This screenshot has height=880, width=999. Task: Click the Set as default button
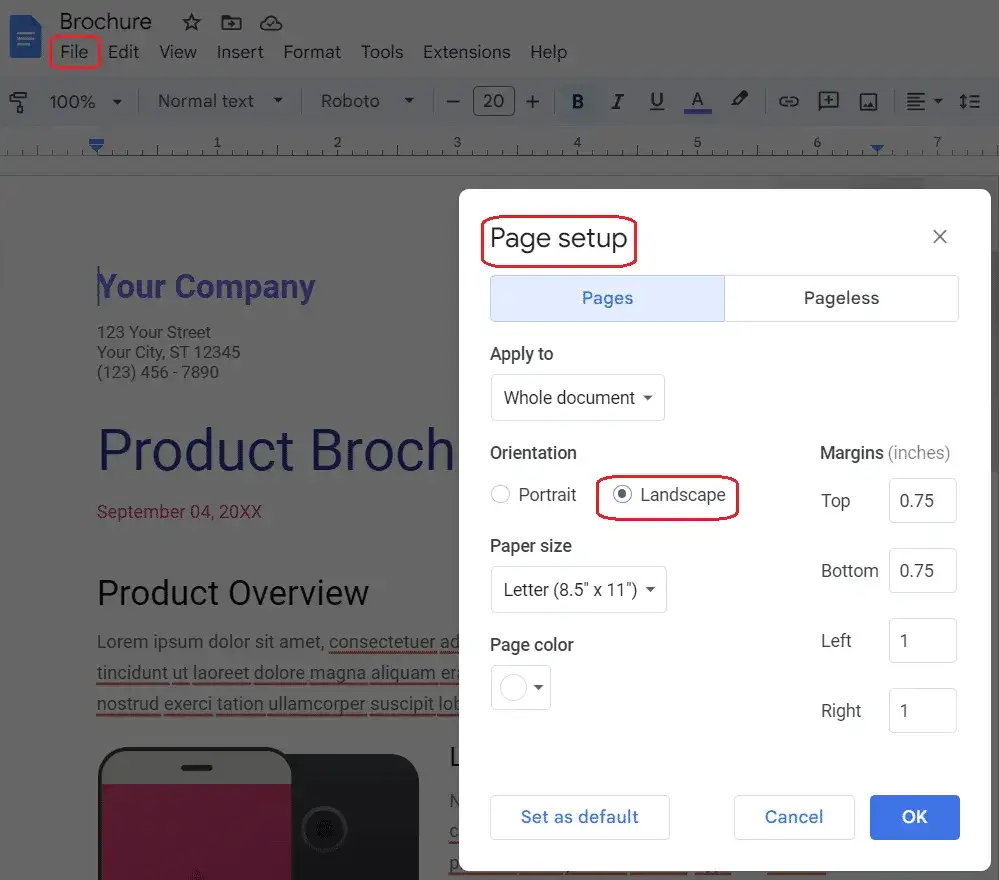(x=579, y=817)
